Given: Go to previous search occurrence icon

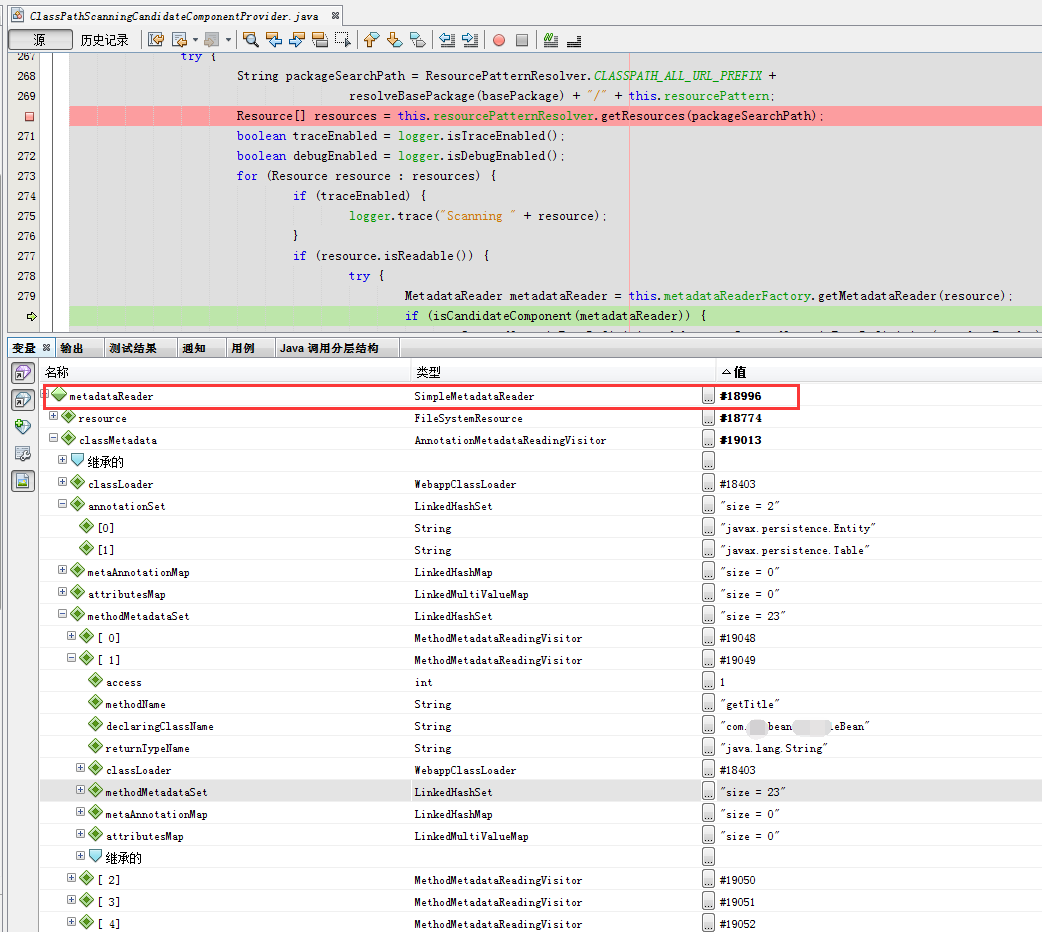Looking at the screenshot, I should coord(274,40).
